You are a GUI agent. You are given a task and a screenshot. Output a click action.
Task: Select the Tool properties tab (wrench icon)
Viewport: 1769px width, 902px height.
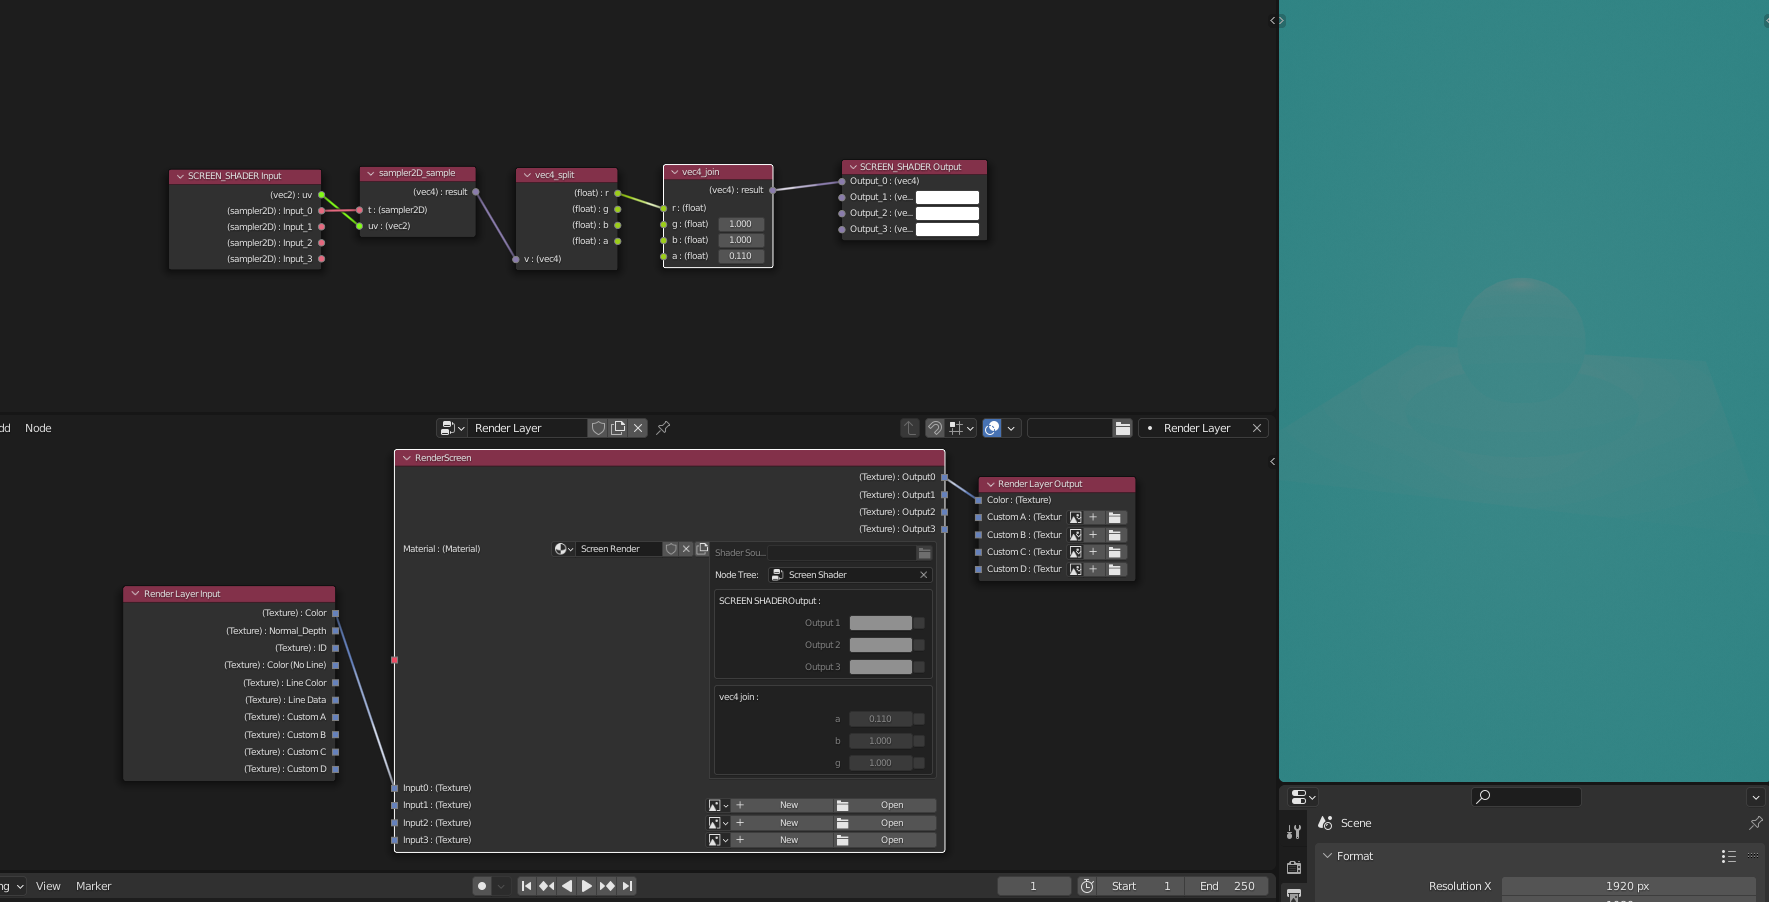pos(1294,831)
